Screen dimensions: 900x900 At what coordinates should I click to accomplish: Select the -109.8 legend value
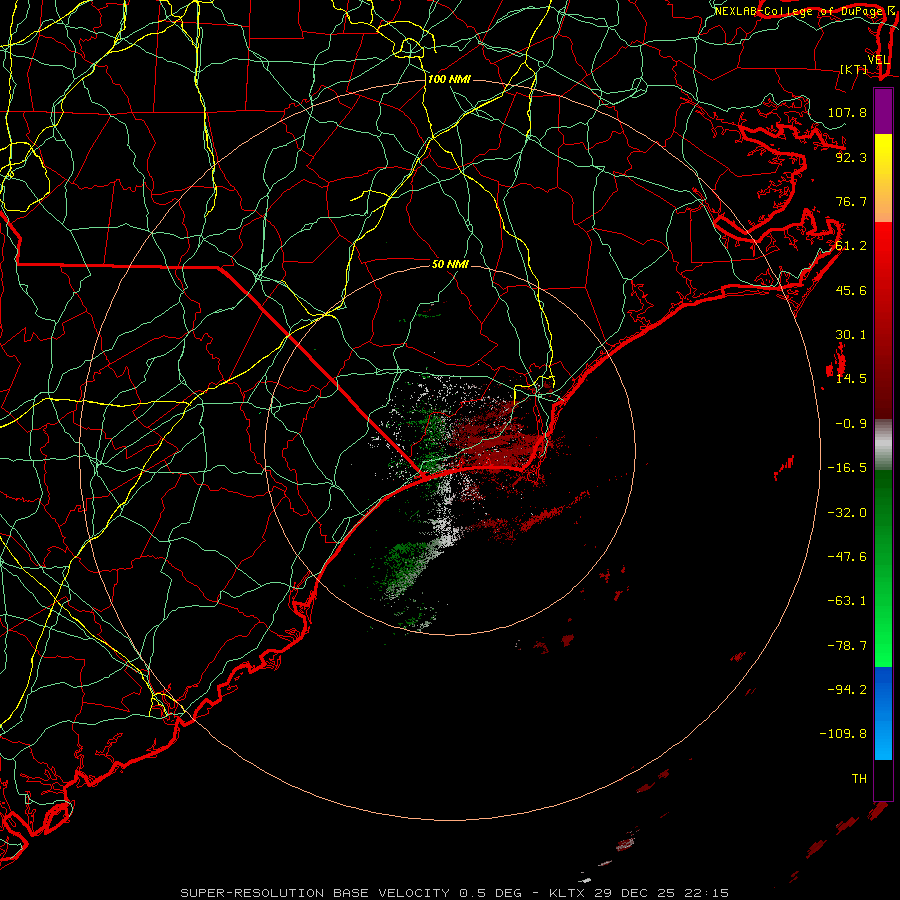843,734
